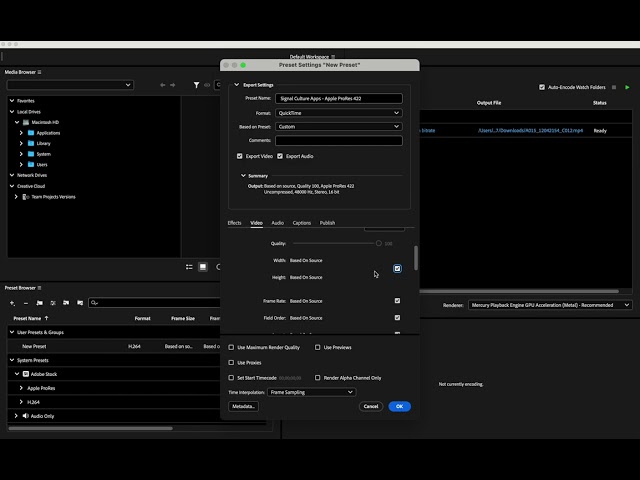Toggle Frame Rate match source checkbox

pyautogui.click(x=397, y=301)
